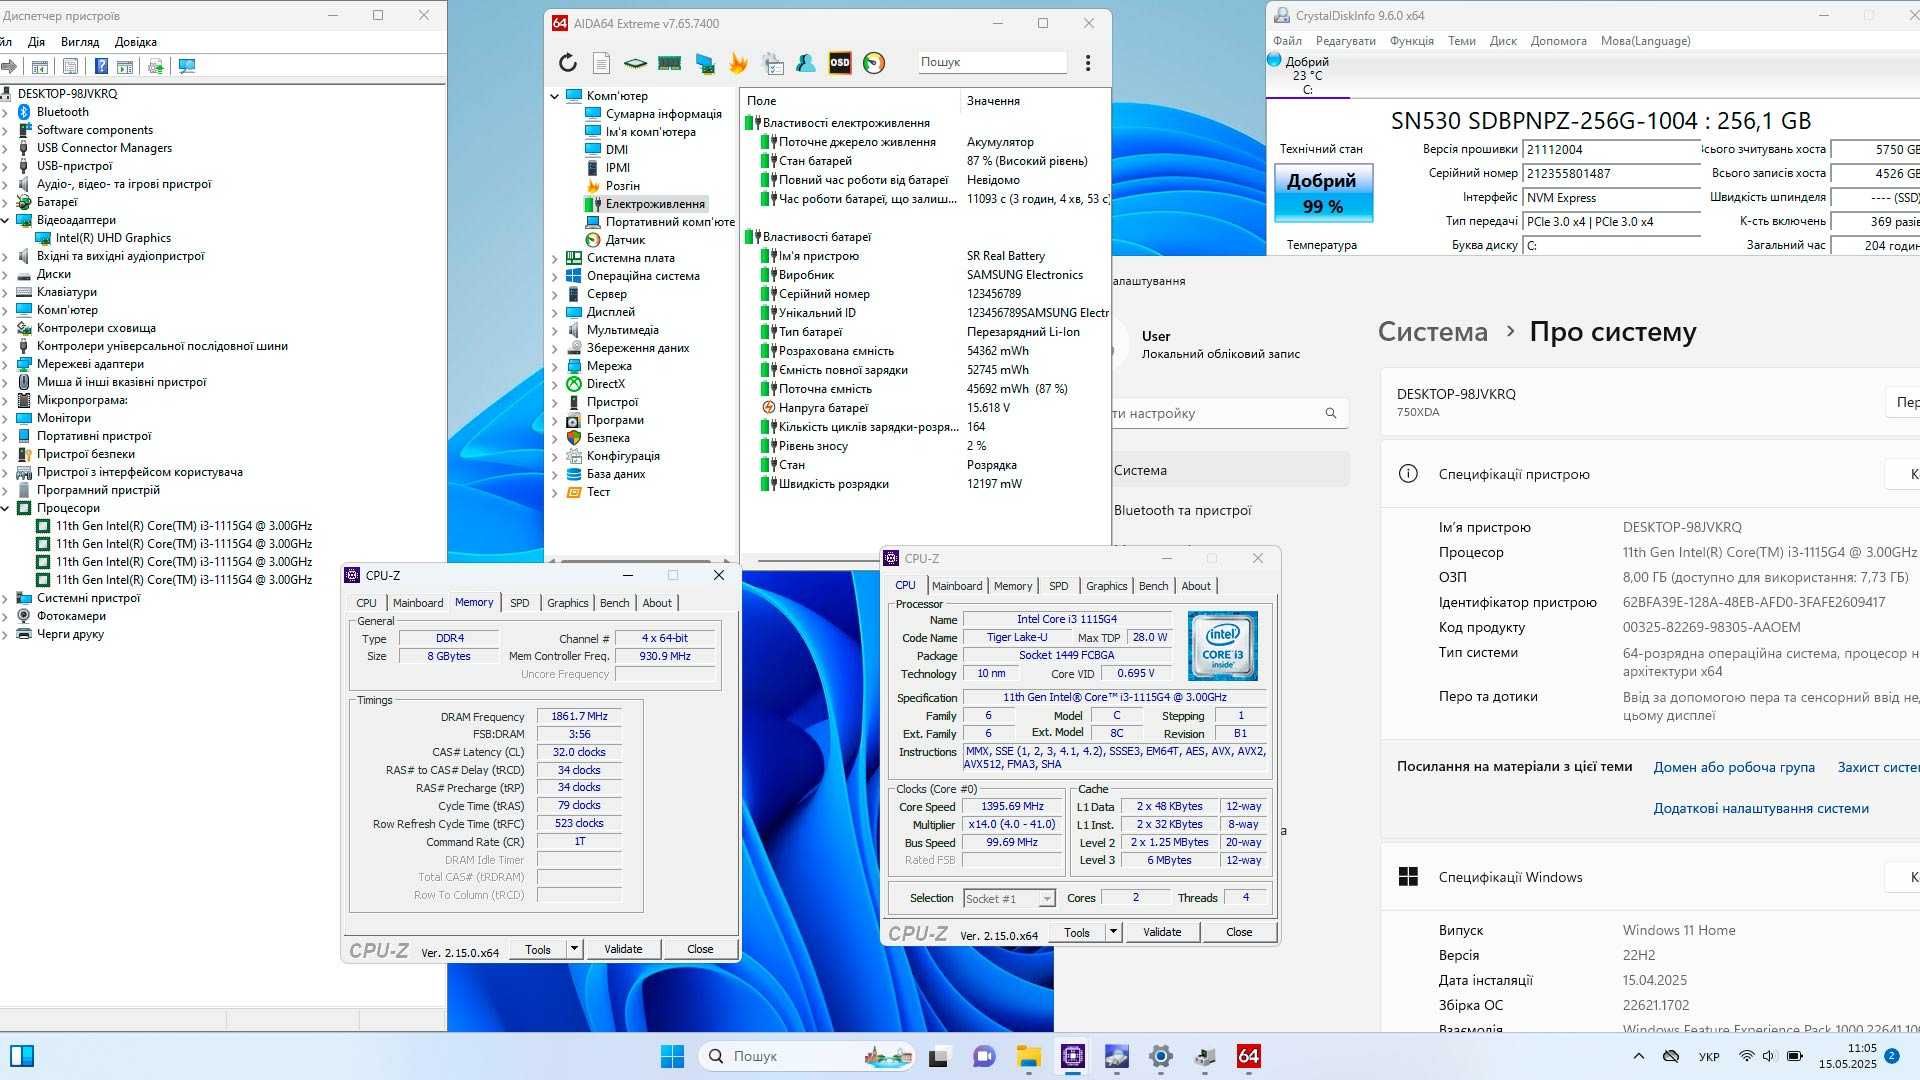This screenshot has height=1080, width=1920.
Task: Click the Wi-Fi tray icon
Action: [1746, 1056]
